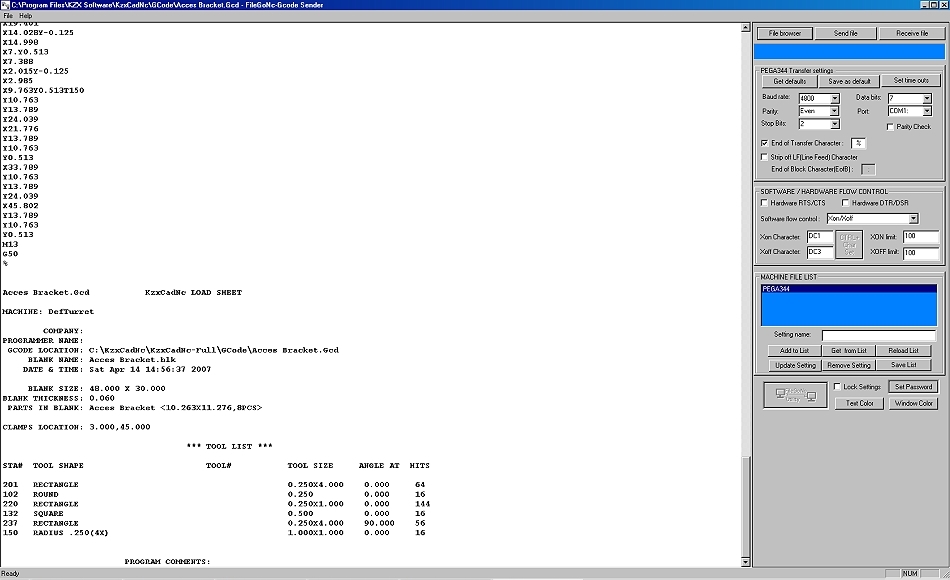This screenshot has height=580, width=950.
Task: Click the file utility computers icon button
Action: coord(795,395)
